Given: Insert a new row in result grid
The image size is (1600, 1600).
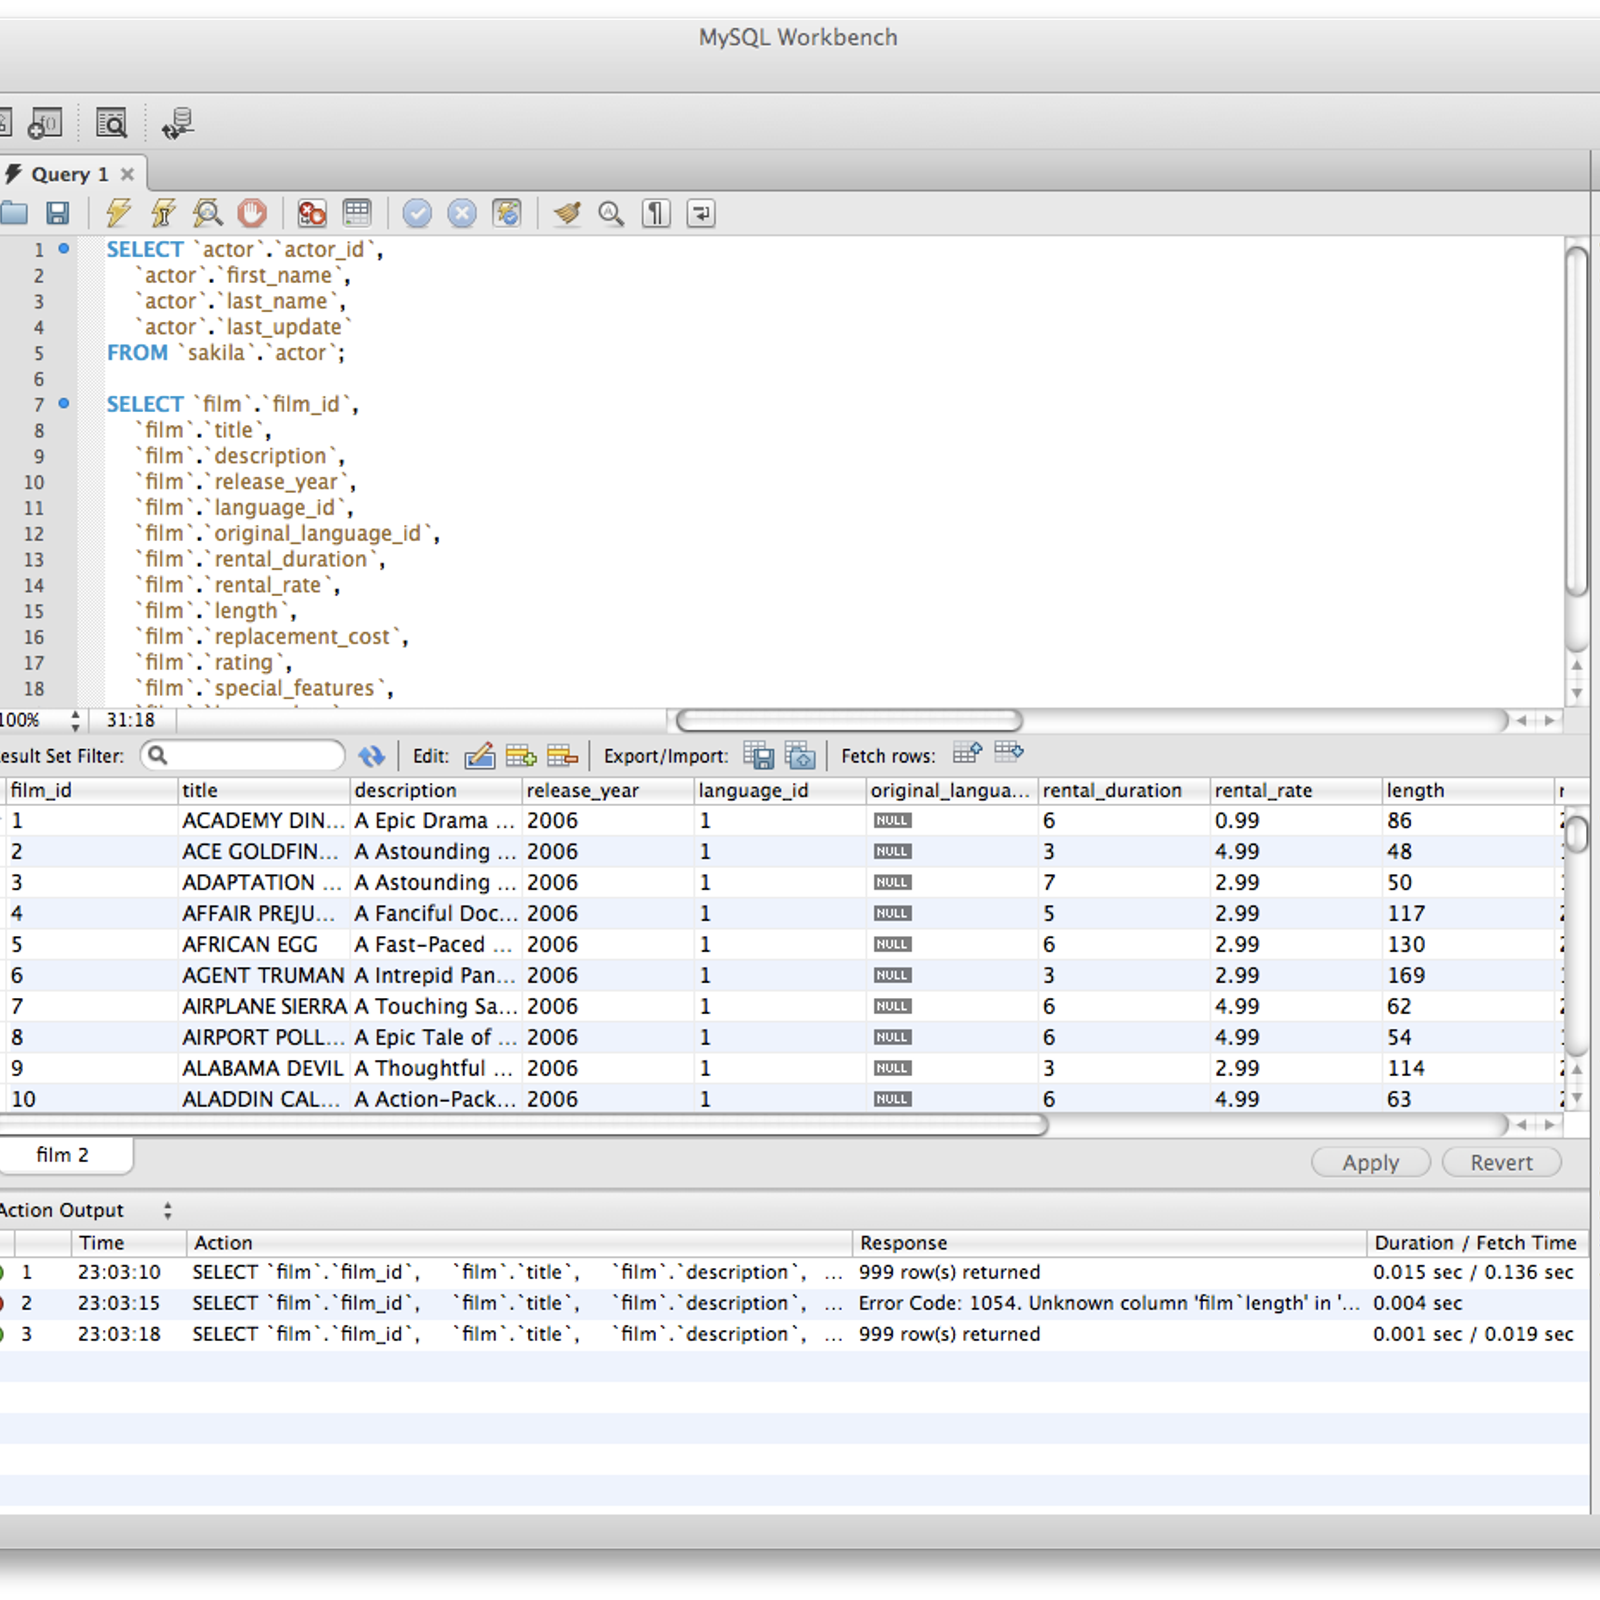Looking at the screenshot, I should click(x=521, y=756).
